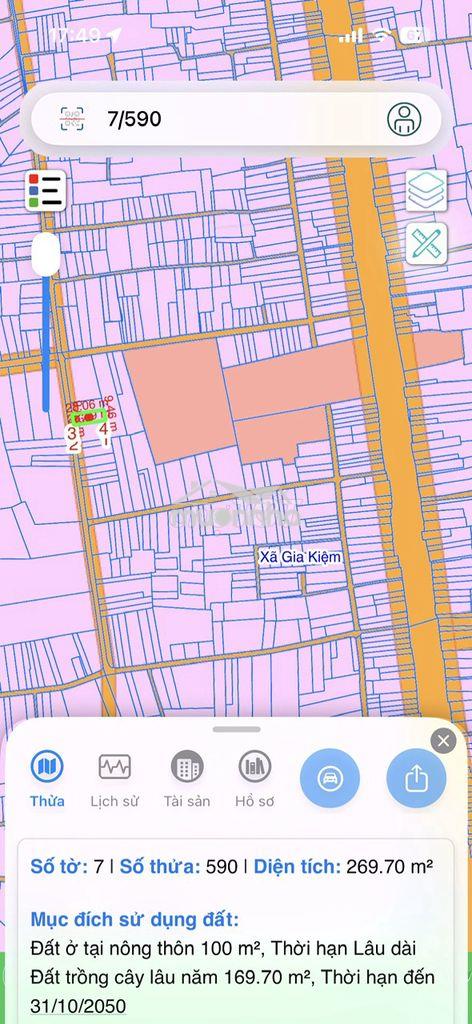Switch to the Lịch sử tab
The width and height of the screenshot is (472, 1024).
point(114,778)
